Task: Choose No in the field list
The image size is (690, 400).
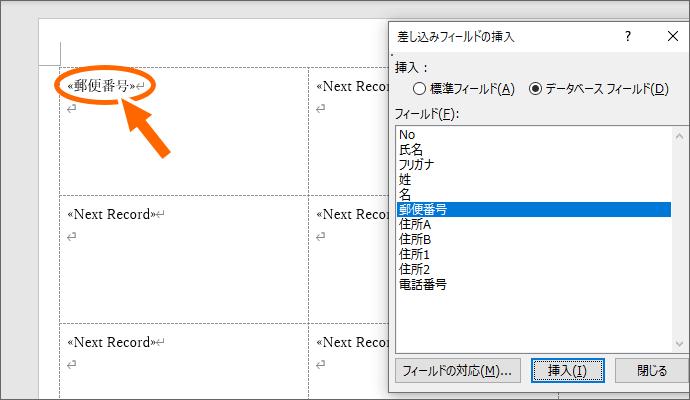Action: 406,134
